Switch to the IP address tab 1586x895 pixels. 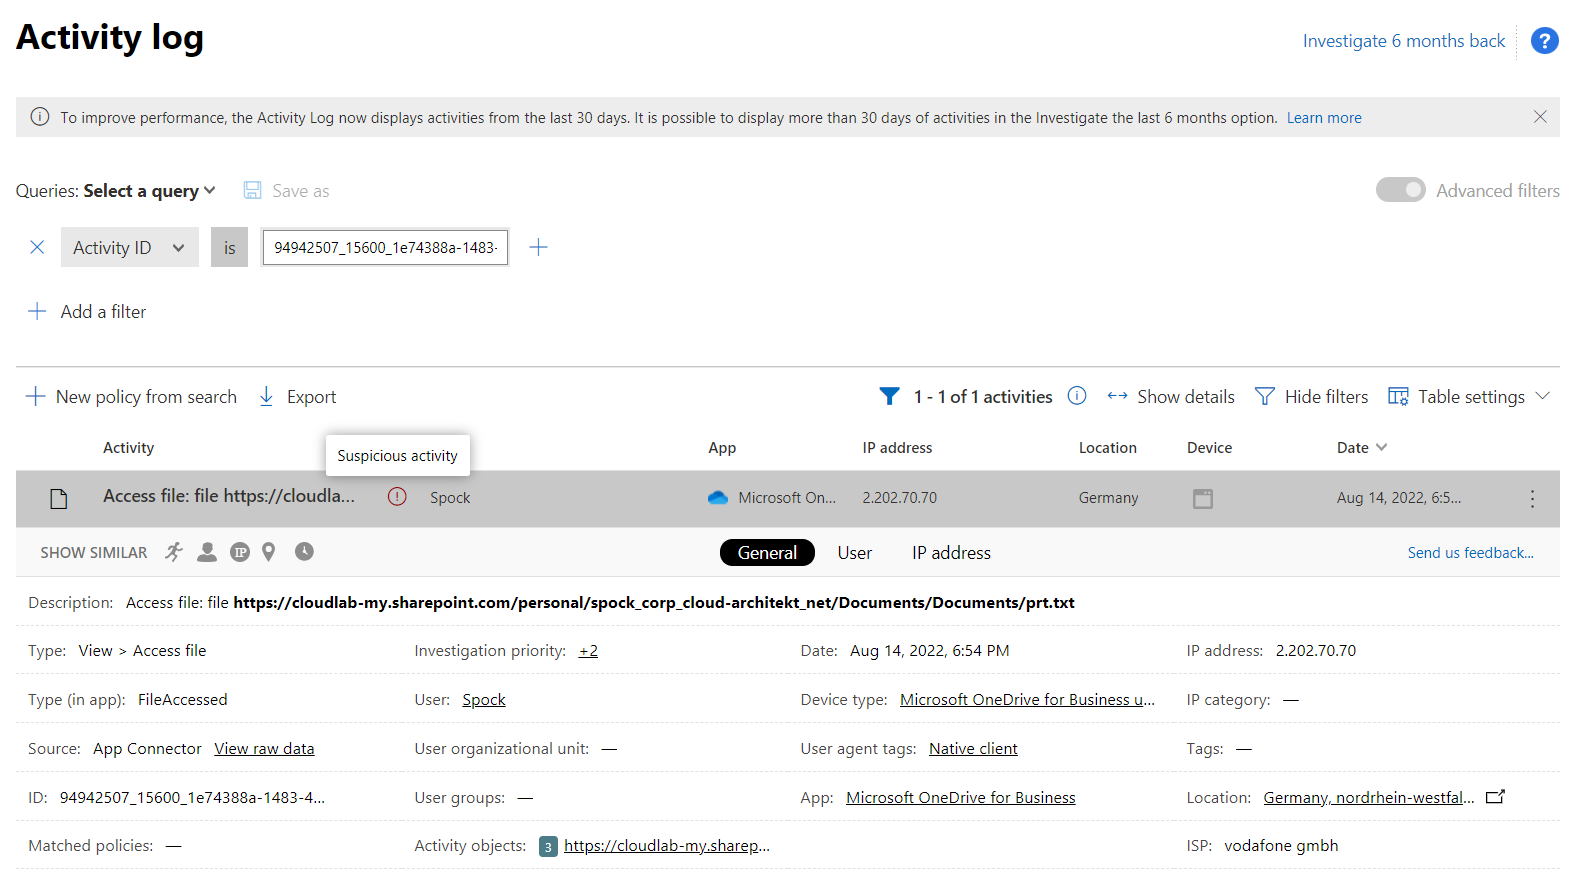point(951,552)
